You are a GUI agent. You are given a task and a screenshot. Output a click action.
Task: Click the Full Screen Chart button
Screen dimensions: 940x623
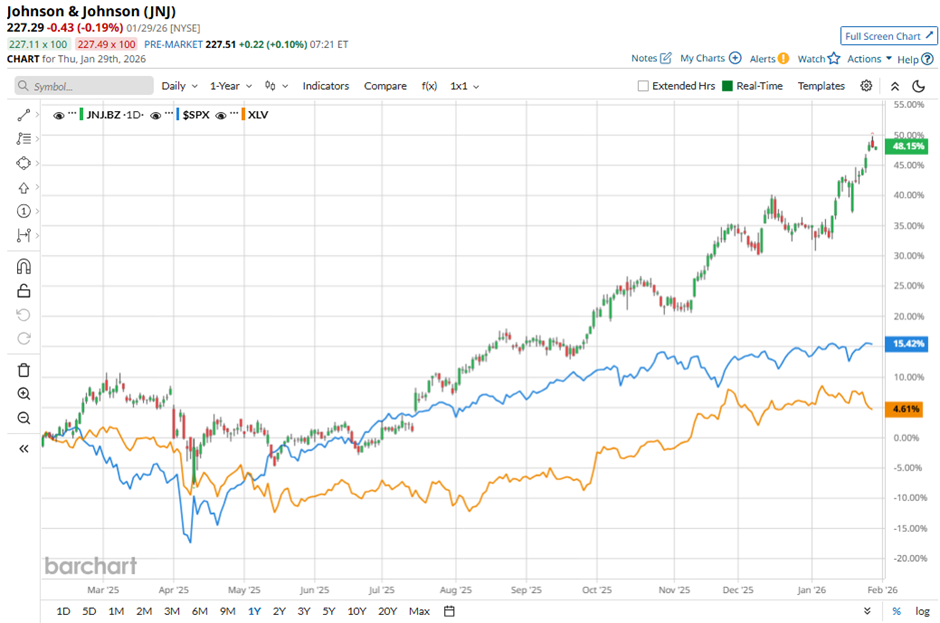click(x=889, y=36)
